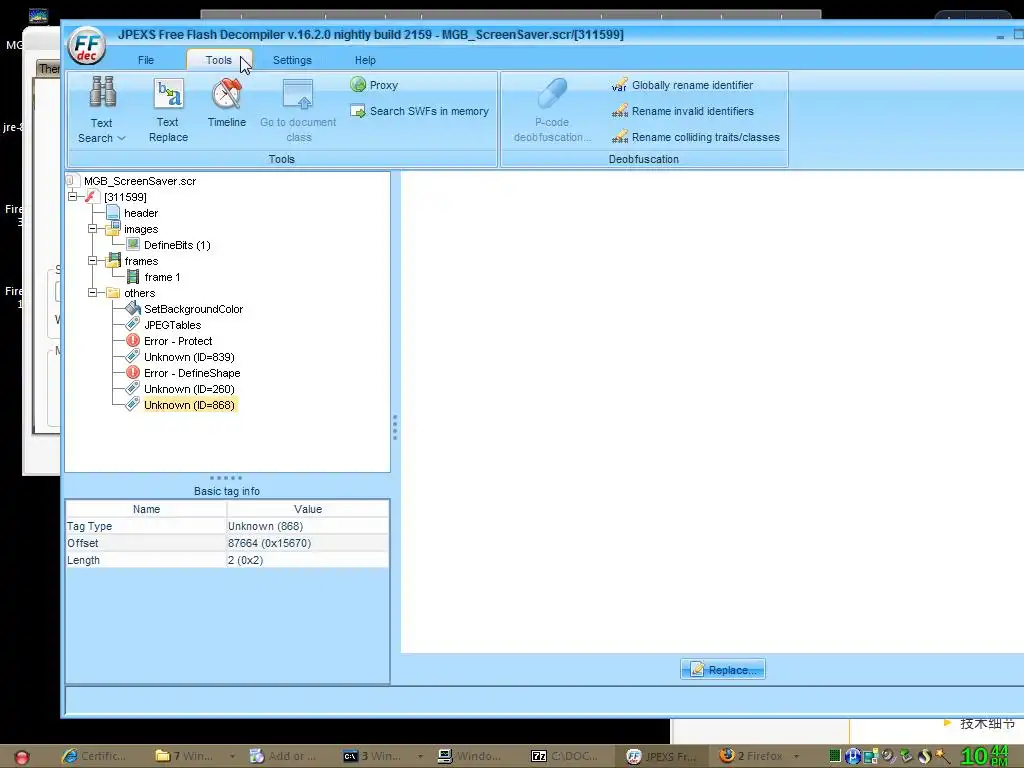Click the Name column header
This screenshot has width=1024, height=768.
pos(146,509)
